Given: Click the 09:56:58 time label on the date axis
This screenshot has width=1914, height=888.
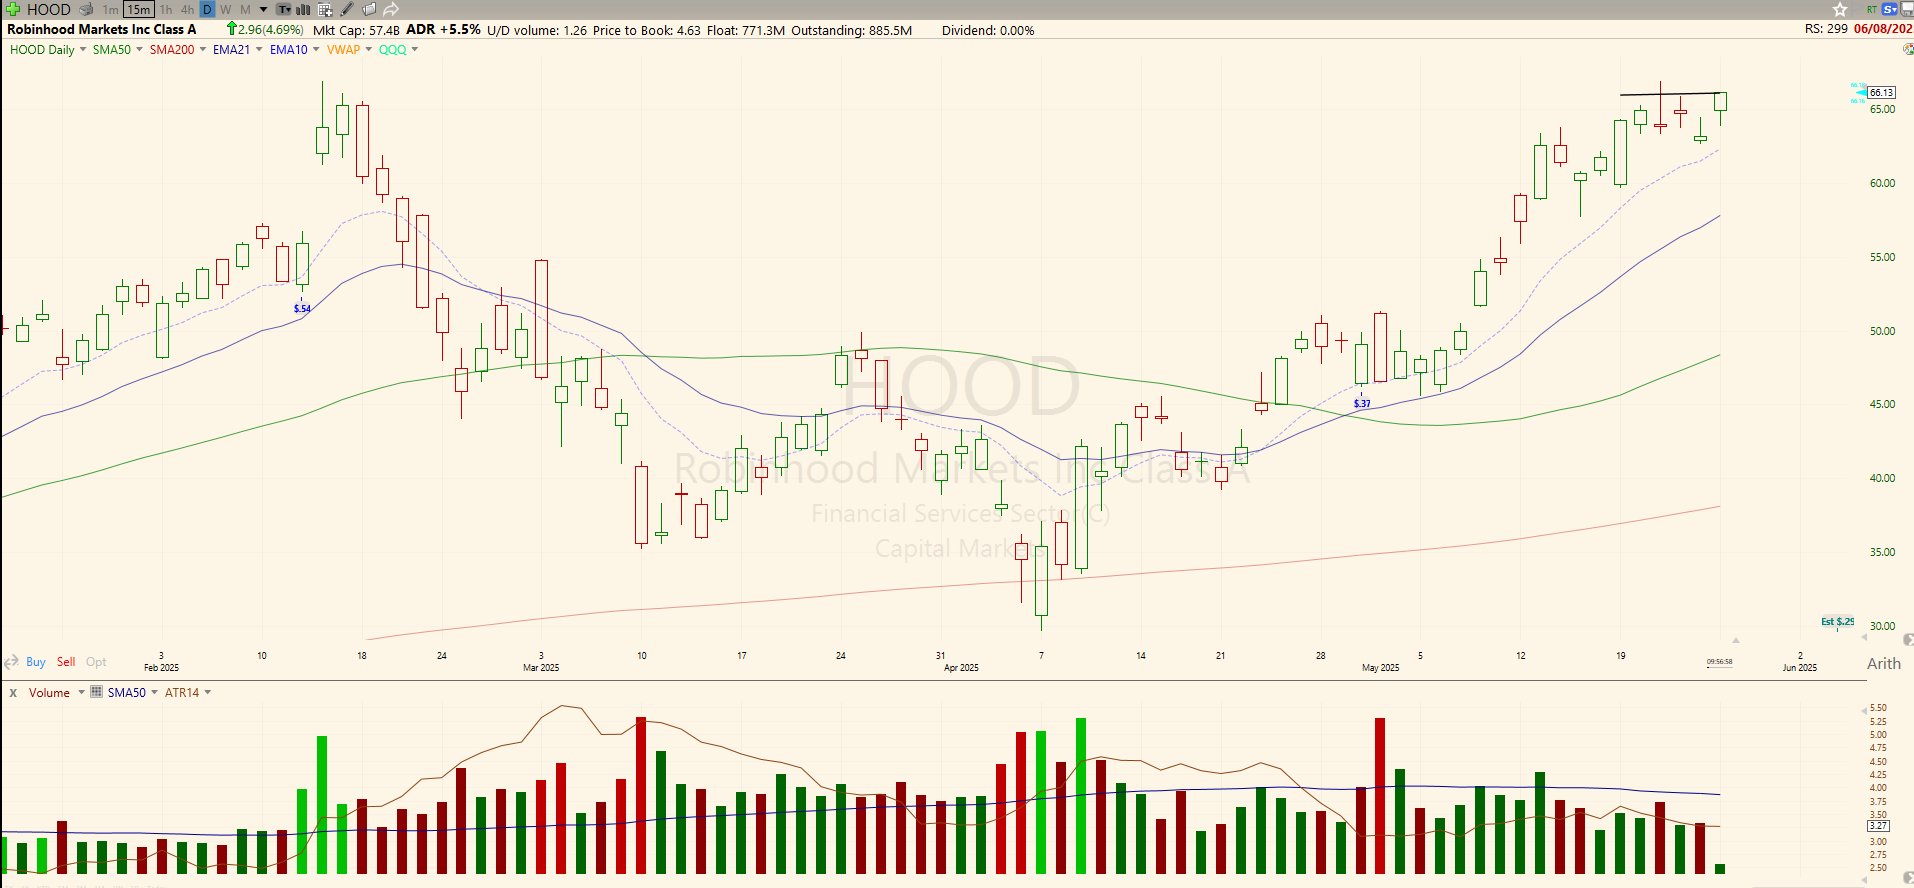Looking at the screenshot, I should [x=1719, y=661].
